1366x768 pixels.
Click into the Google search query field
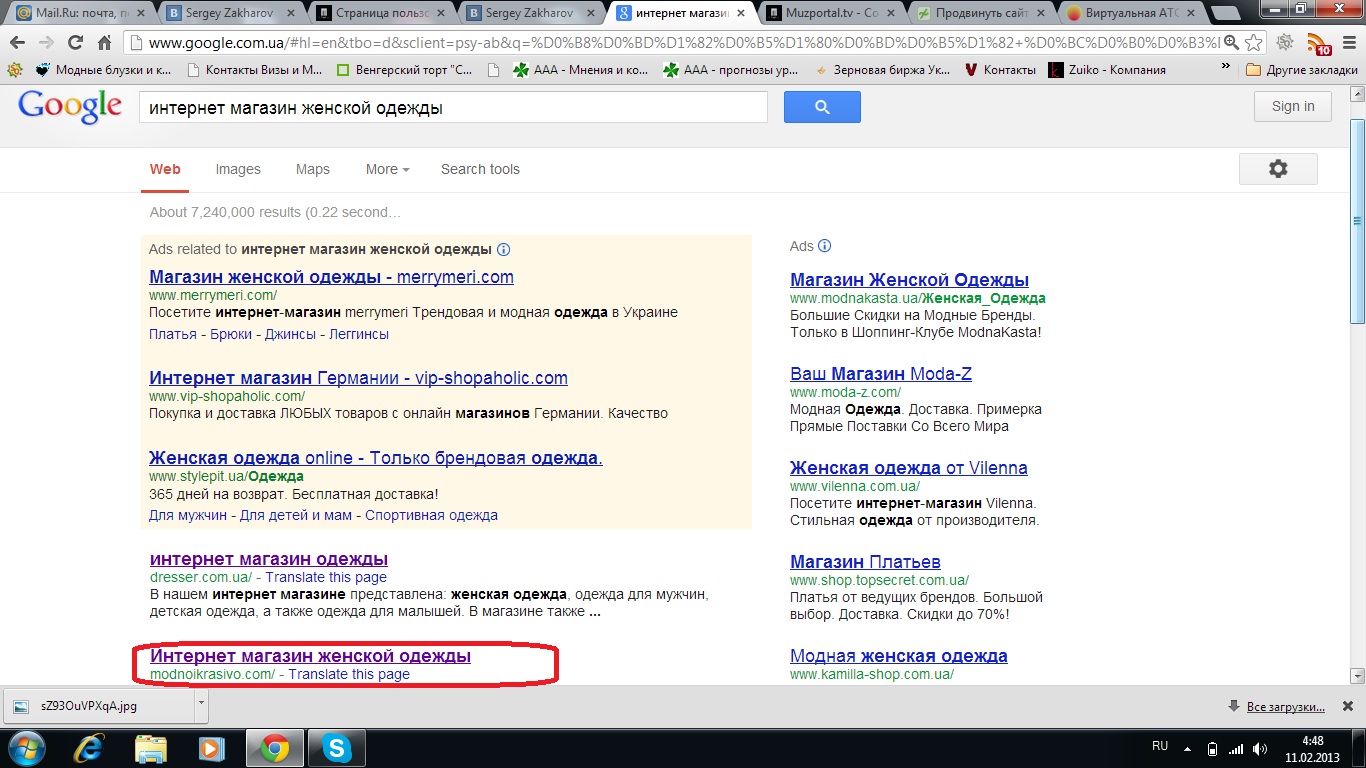[x=453, y=107]
